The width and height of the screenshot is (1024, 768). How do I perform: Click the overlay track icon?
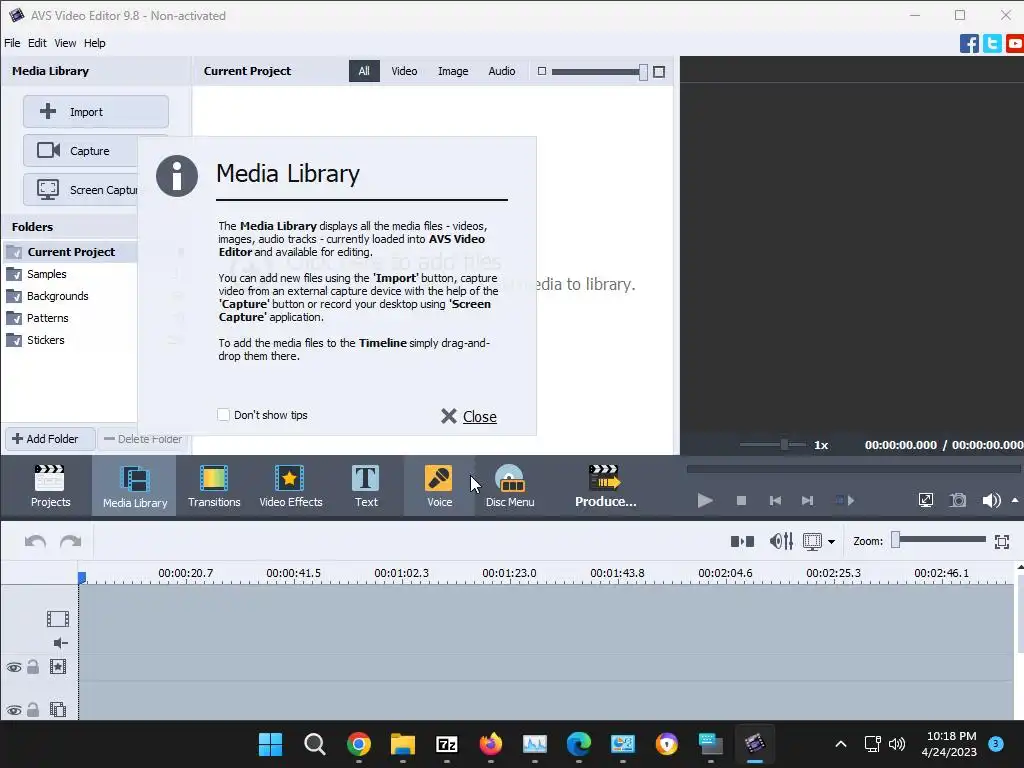[x=58, y=709]
